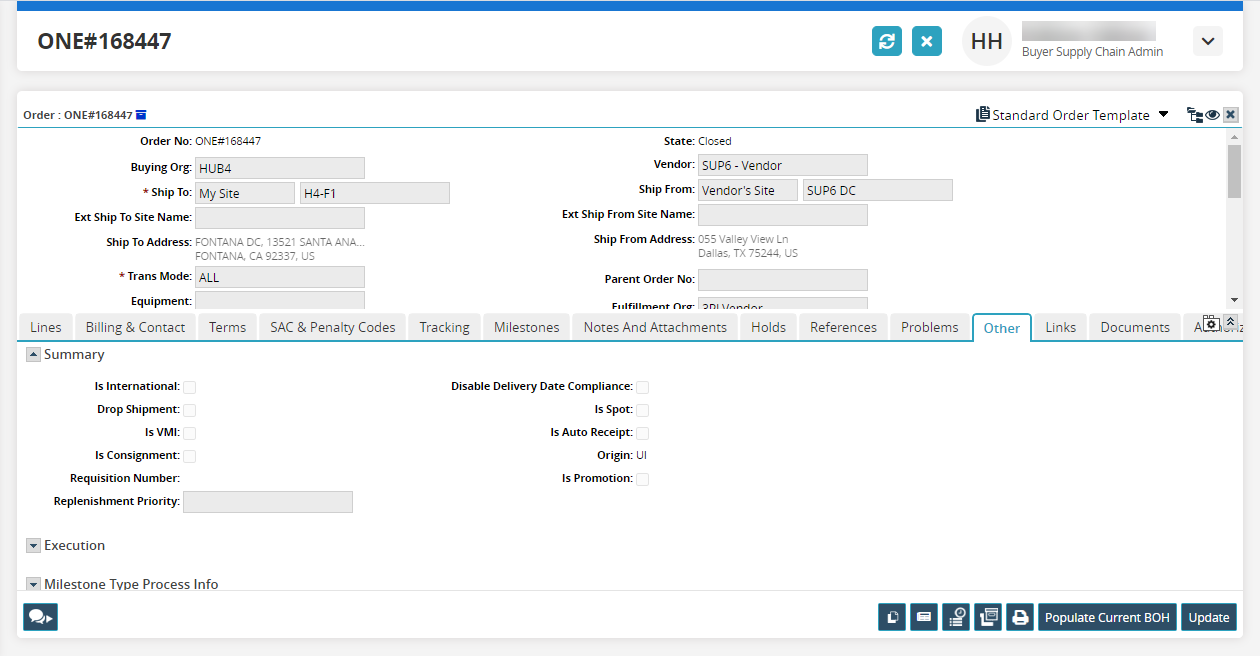Close the ONE#168447 tab with the X icon
Viewport: 1260px width, 656px height.
[927, 41]
